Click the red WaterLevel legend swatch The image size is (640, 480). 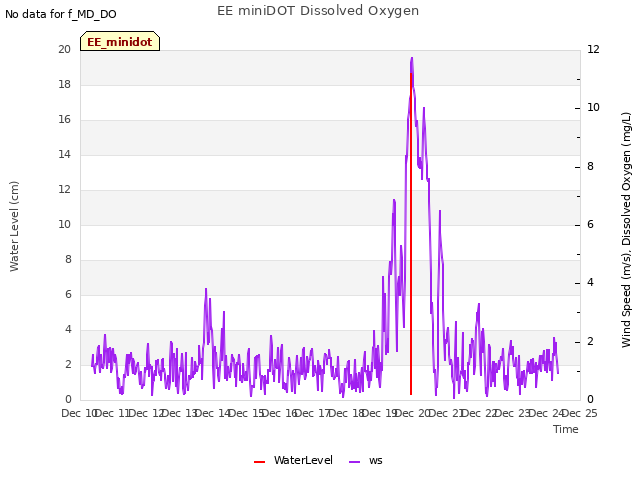(260, 462)
